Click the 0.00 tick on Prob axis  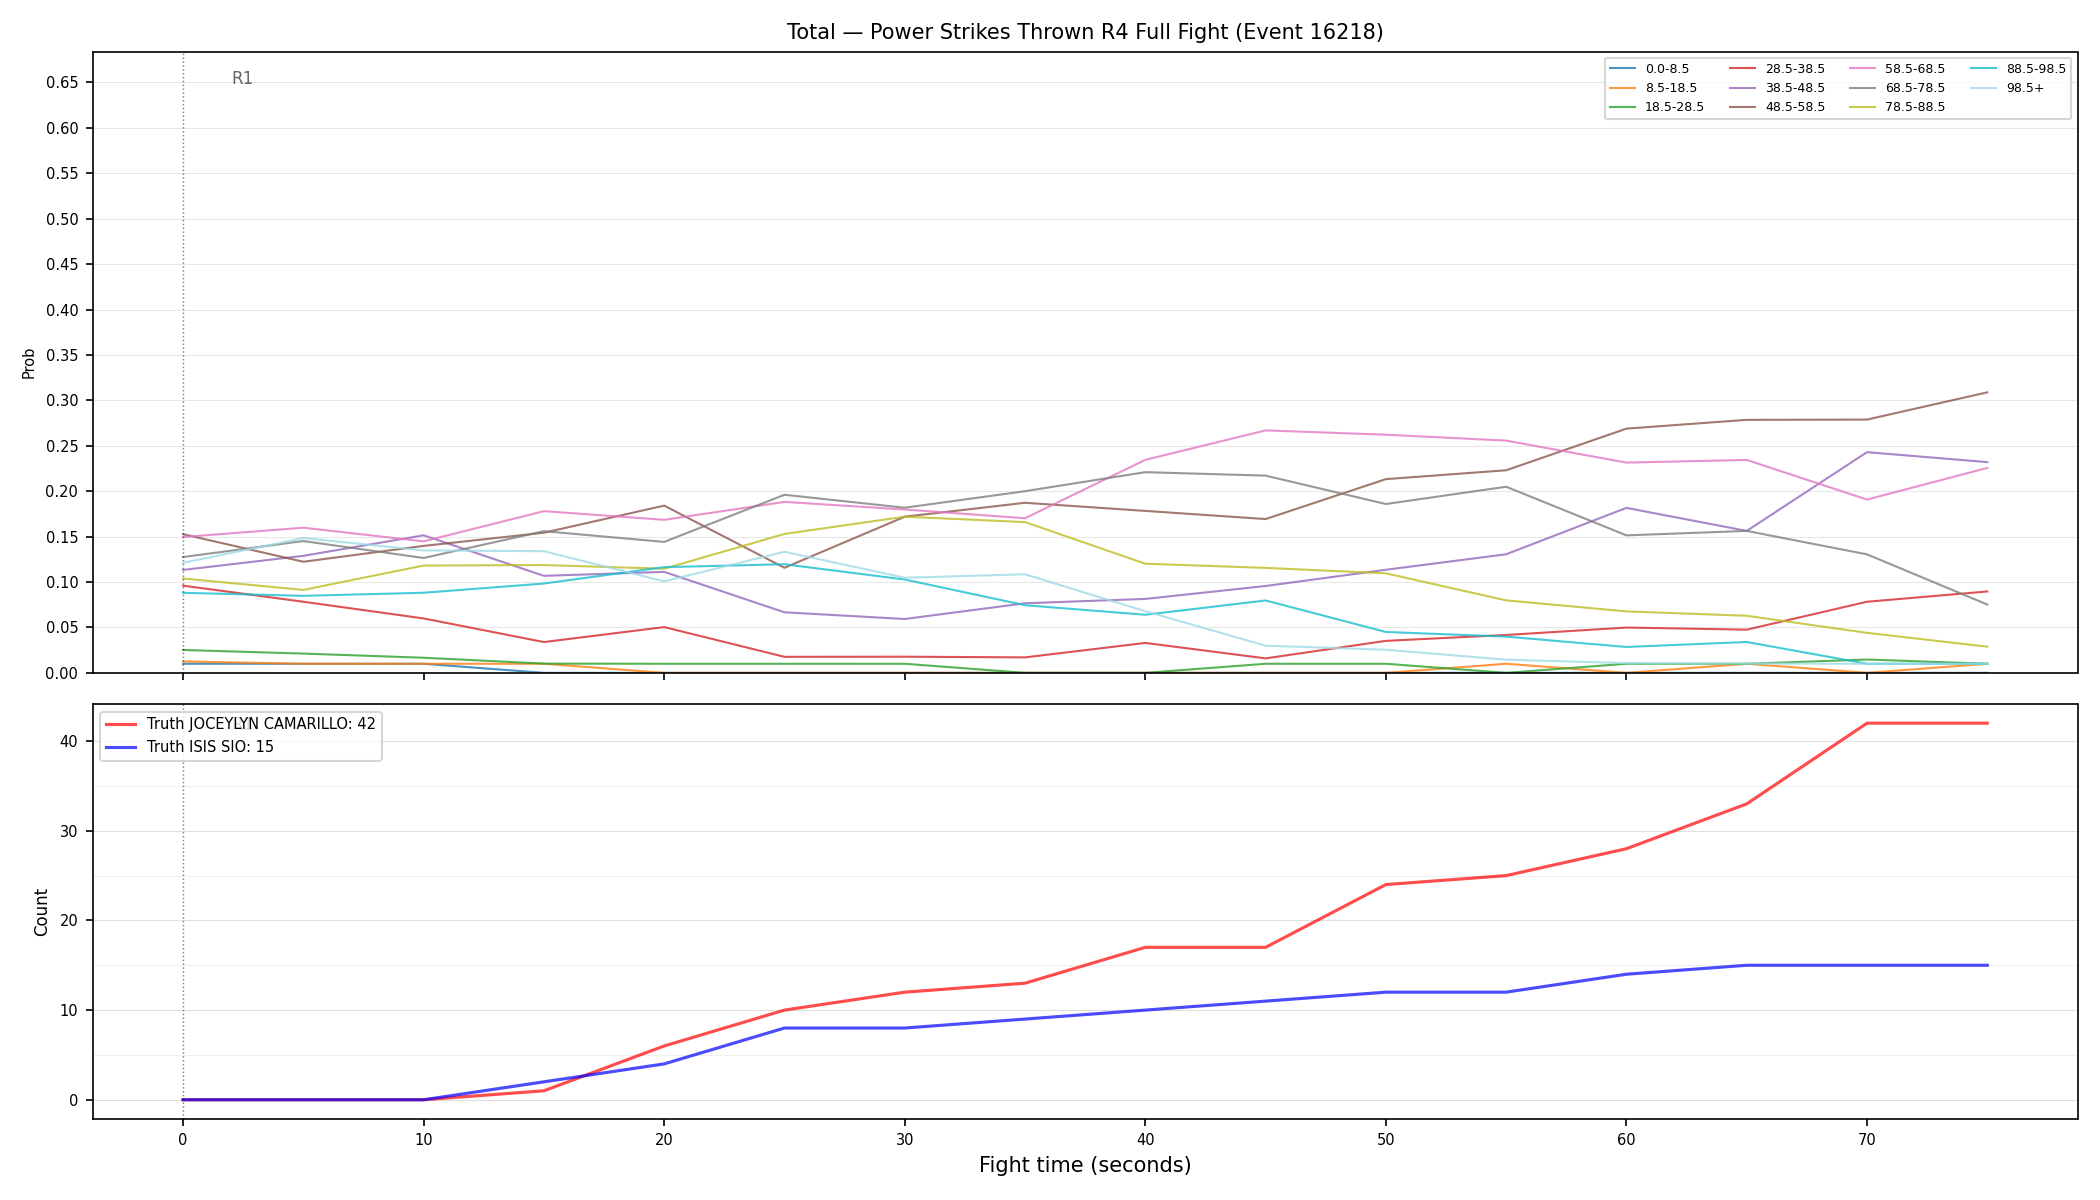62,673
